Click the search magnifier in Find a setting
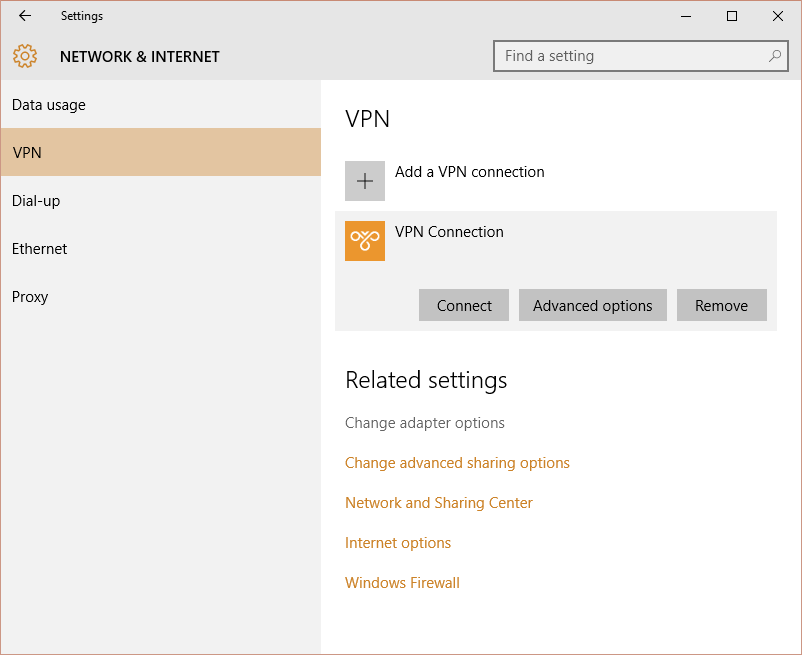This screenshot has height=655, width=802. [x=775, y=56]
